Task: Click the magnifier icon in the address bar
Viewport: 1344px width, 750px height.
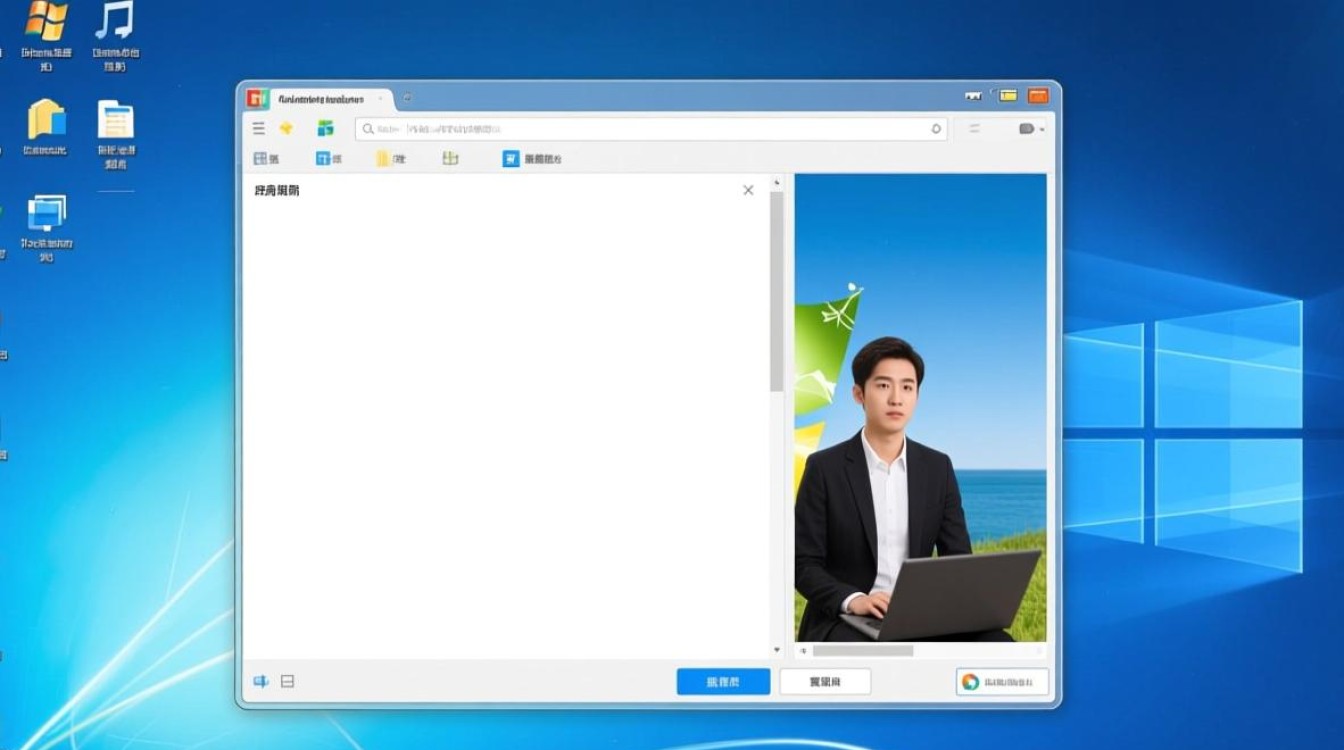Action: click(366, 128)
